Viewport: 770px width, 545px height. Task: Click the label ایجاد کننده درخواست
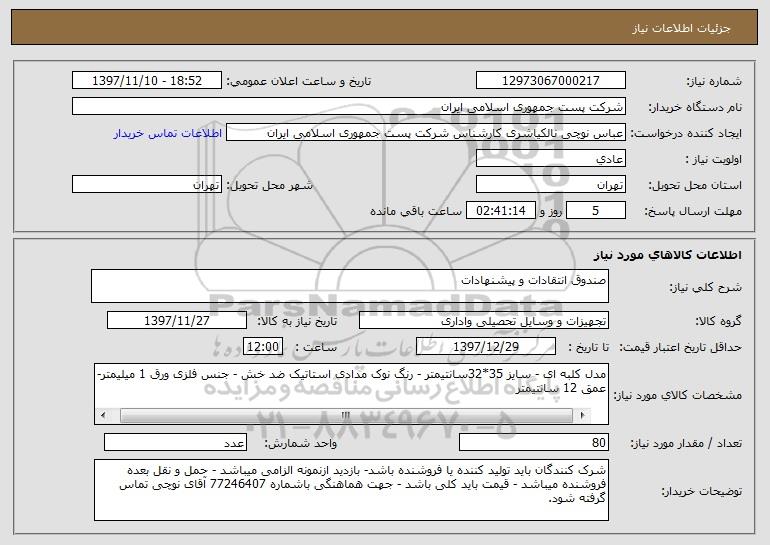click(686, 134)
